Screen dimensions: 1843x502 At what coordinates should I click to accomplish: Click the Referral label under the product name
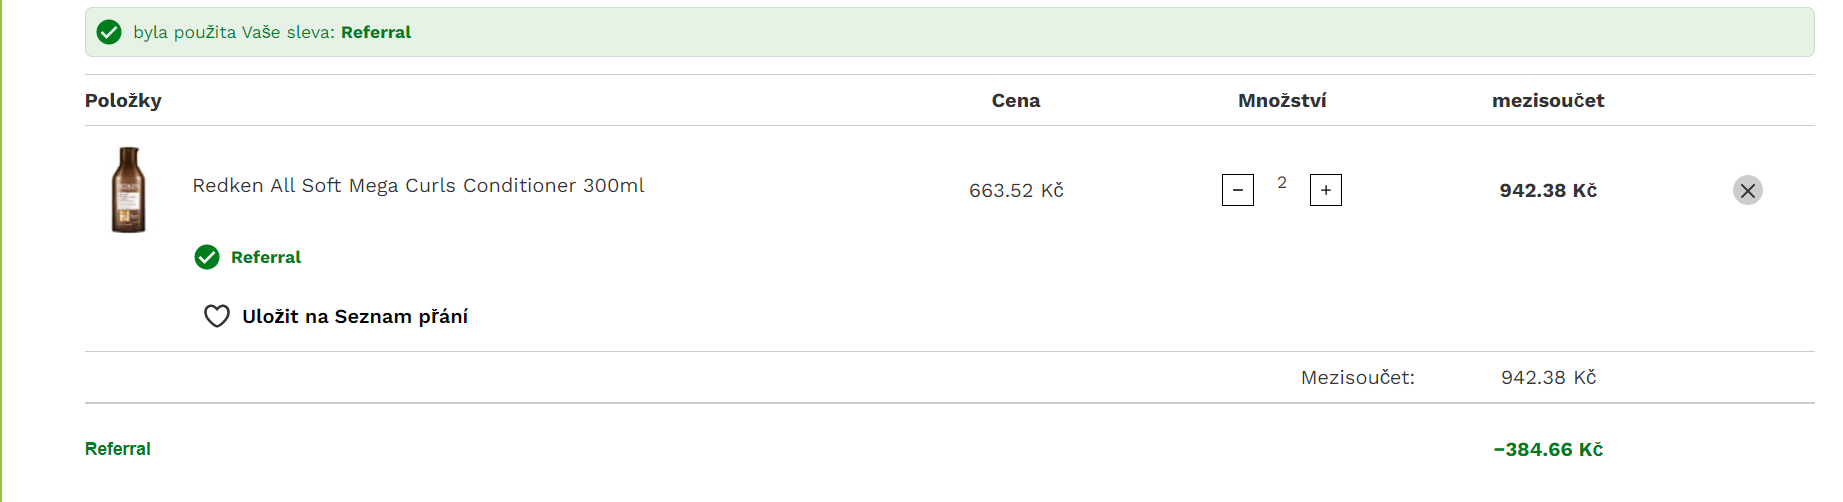click(x=266, y=257)
